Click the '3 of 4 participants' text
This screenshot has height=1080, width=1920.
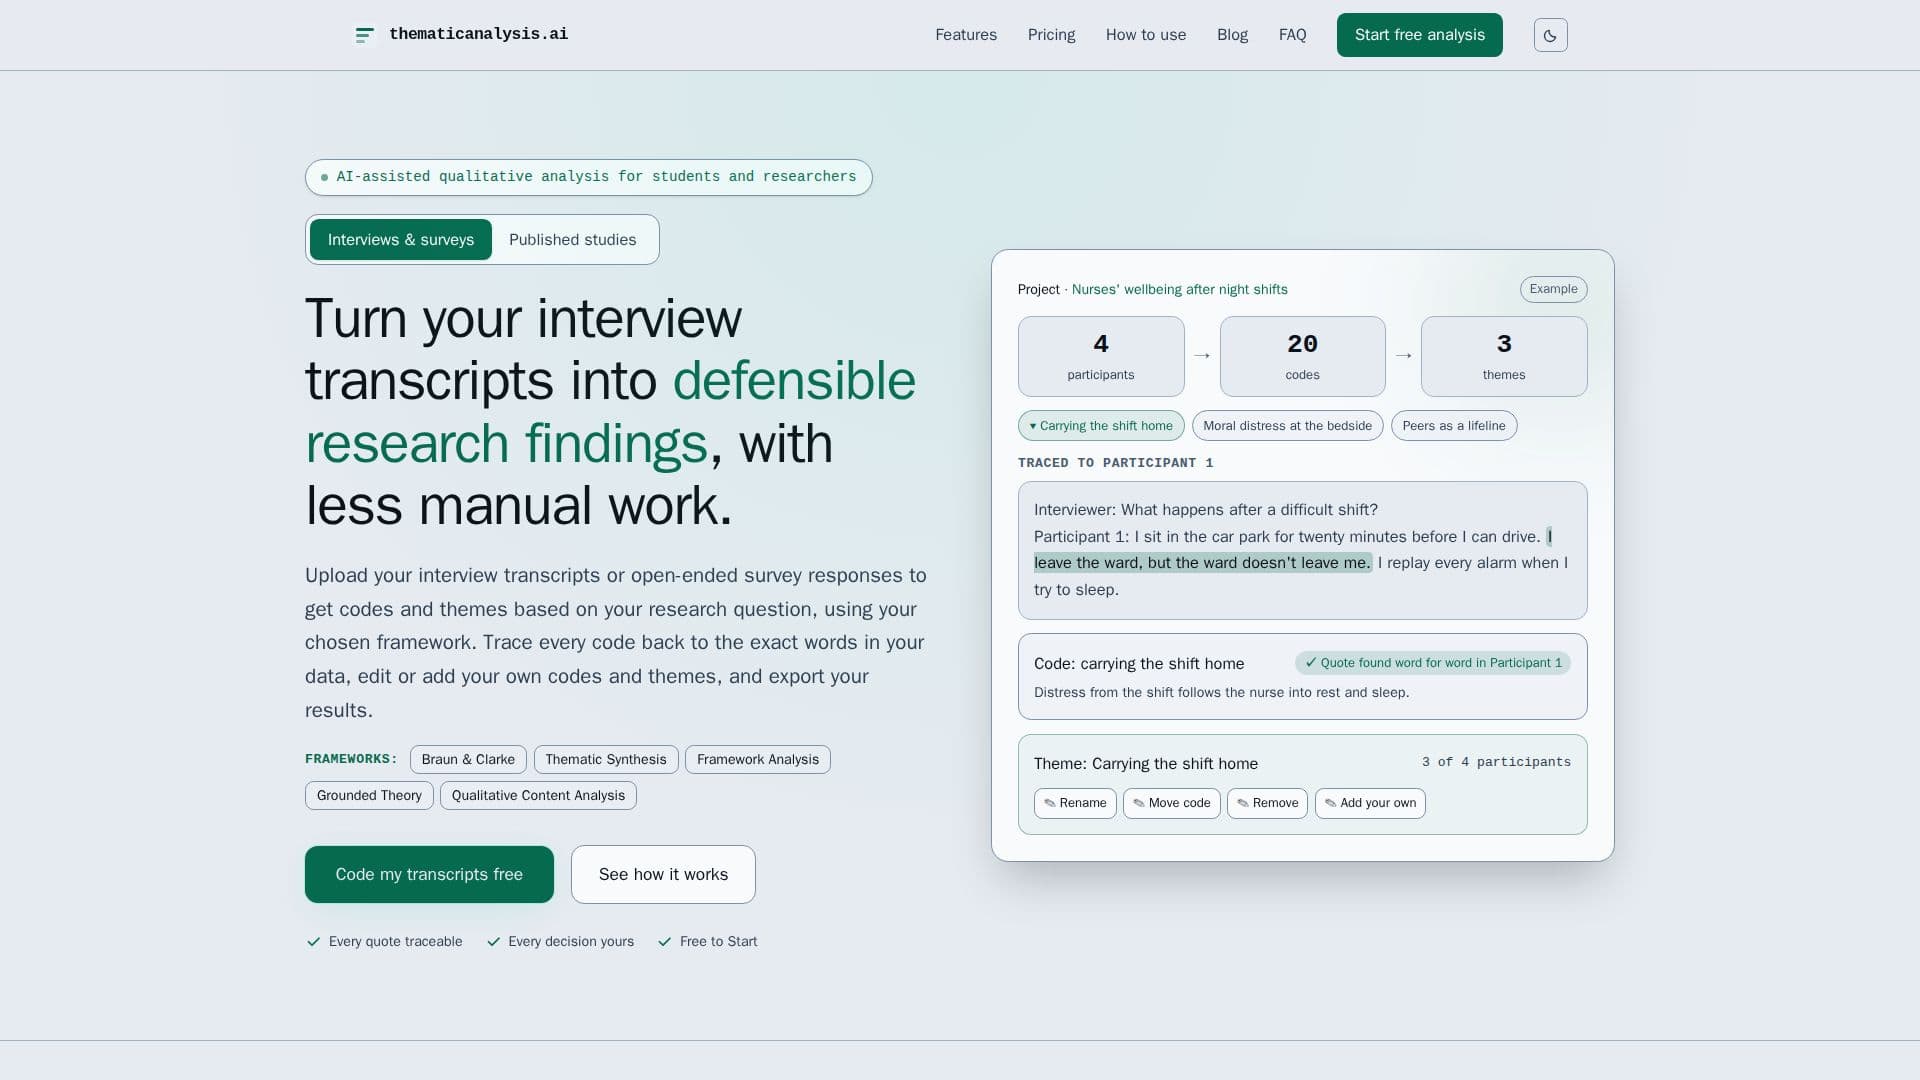pos(1496,762)
